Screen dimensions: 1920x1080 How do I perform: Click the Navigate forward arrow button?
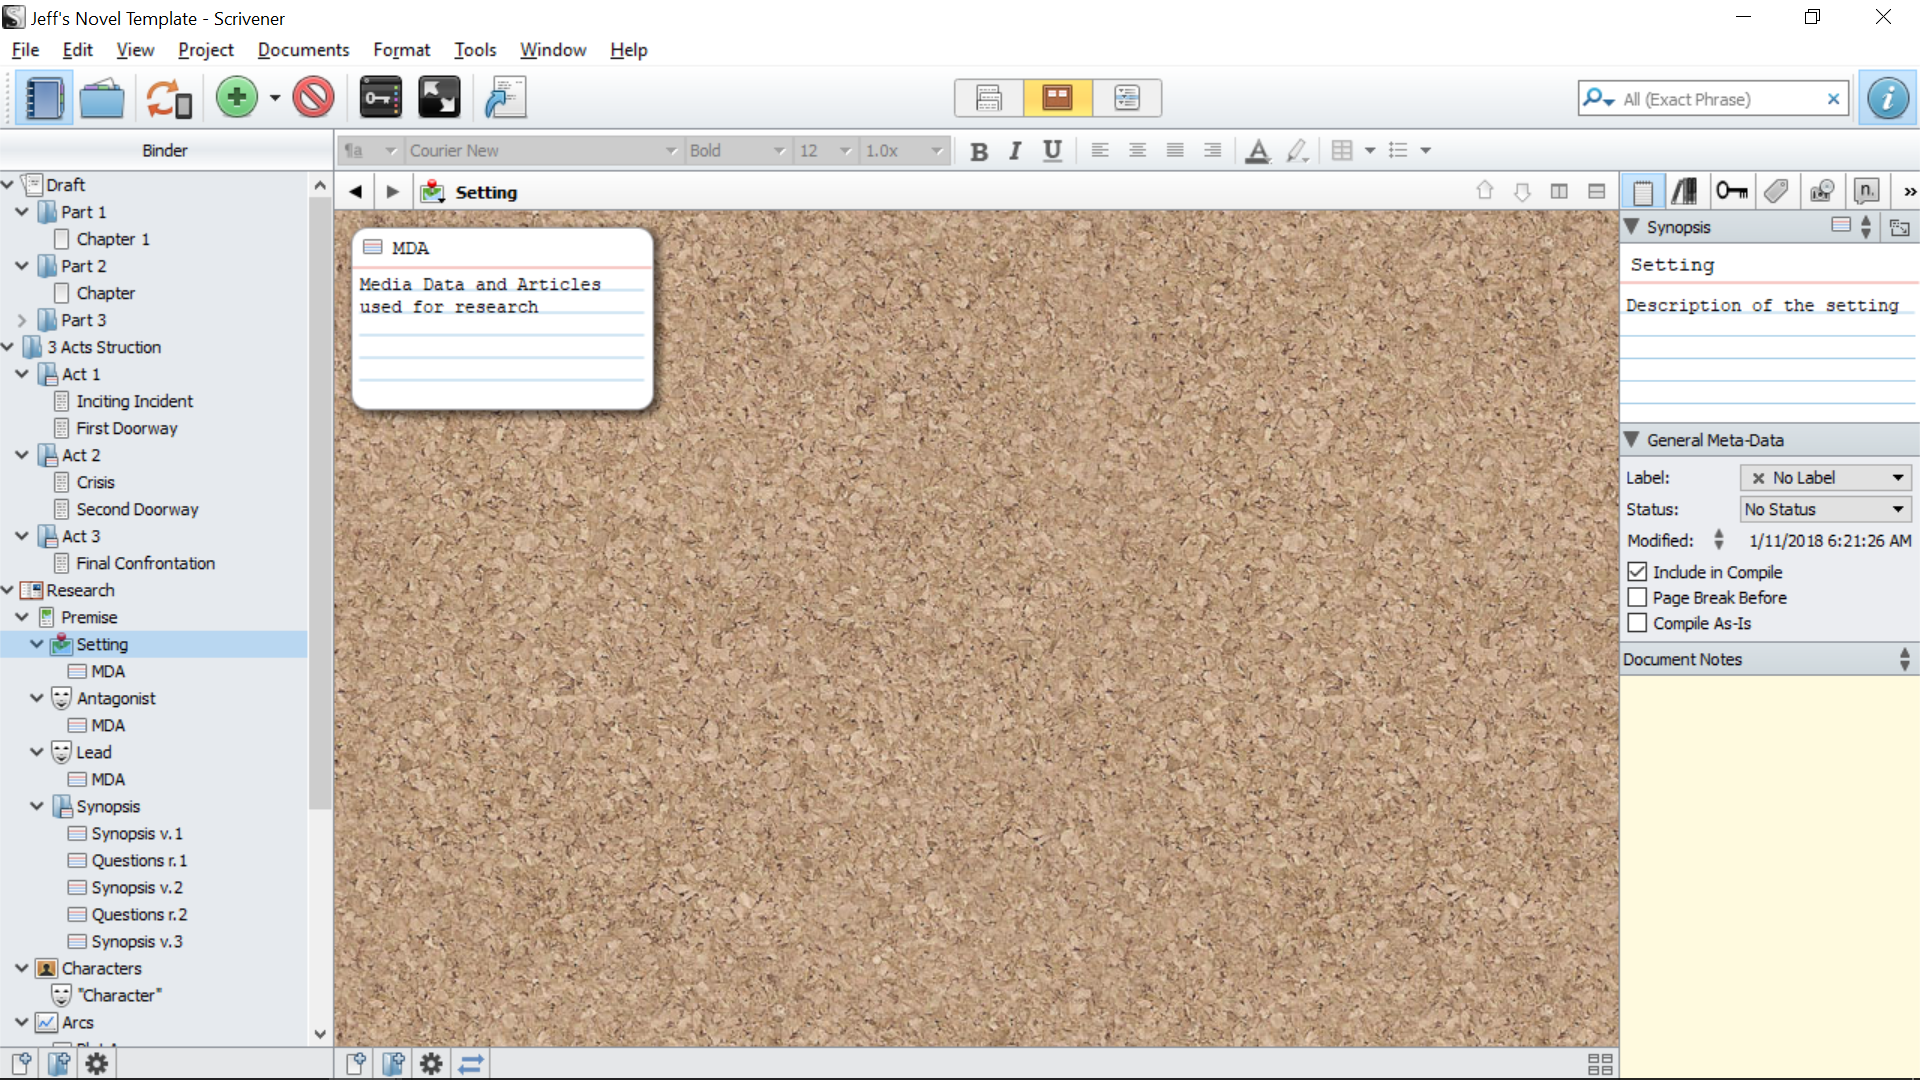(392, 191)
